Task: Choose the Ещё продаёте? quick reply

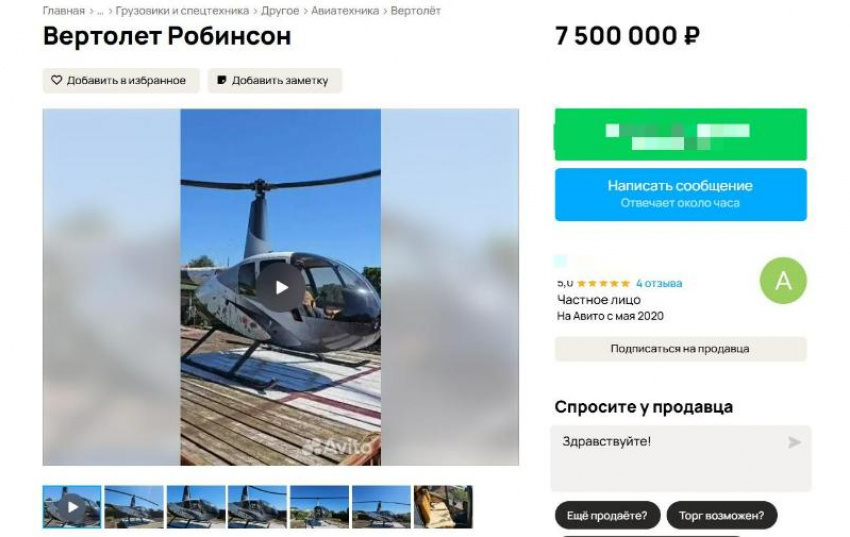Action: 607,515
